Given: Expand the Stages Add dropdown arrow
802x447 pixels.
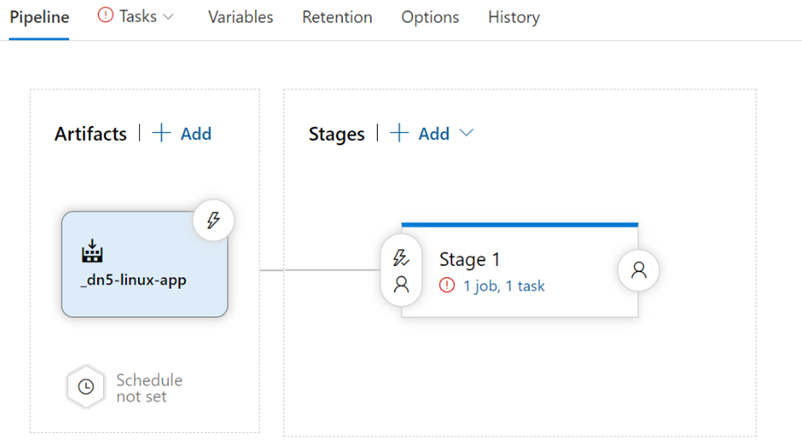Looking at the screenshot, I should click(465, 134).
